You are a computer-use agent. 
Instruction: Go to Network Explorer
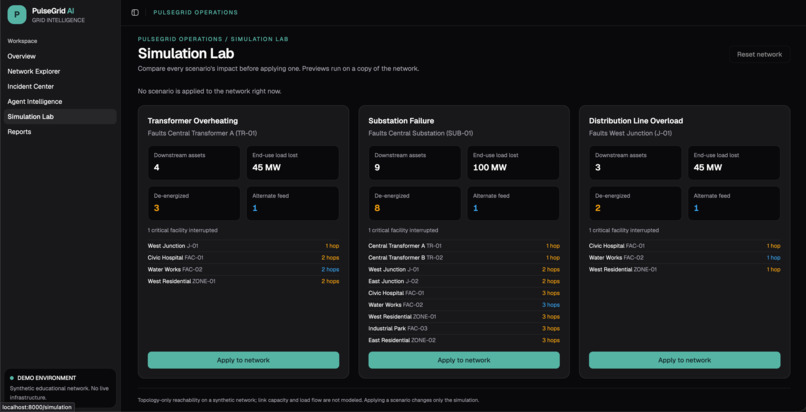pyautogui.click(x=60, y=71)
